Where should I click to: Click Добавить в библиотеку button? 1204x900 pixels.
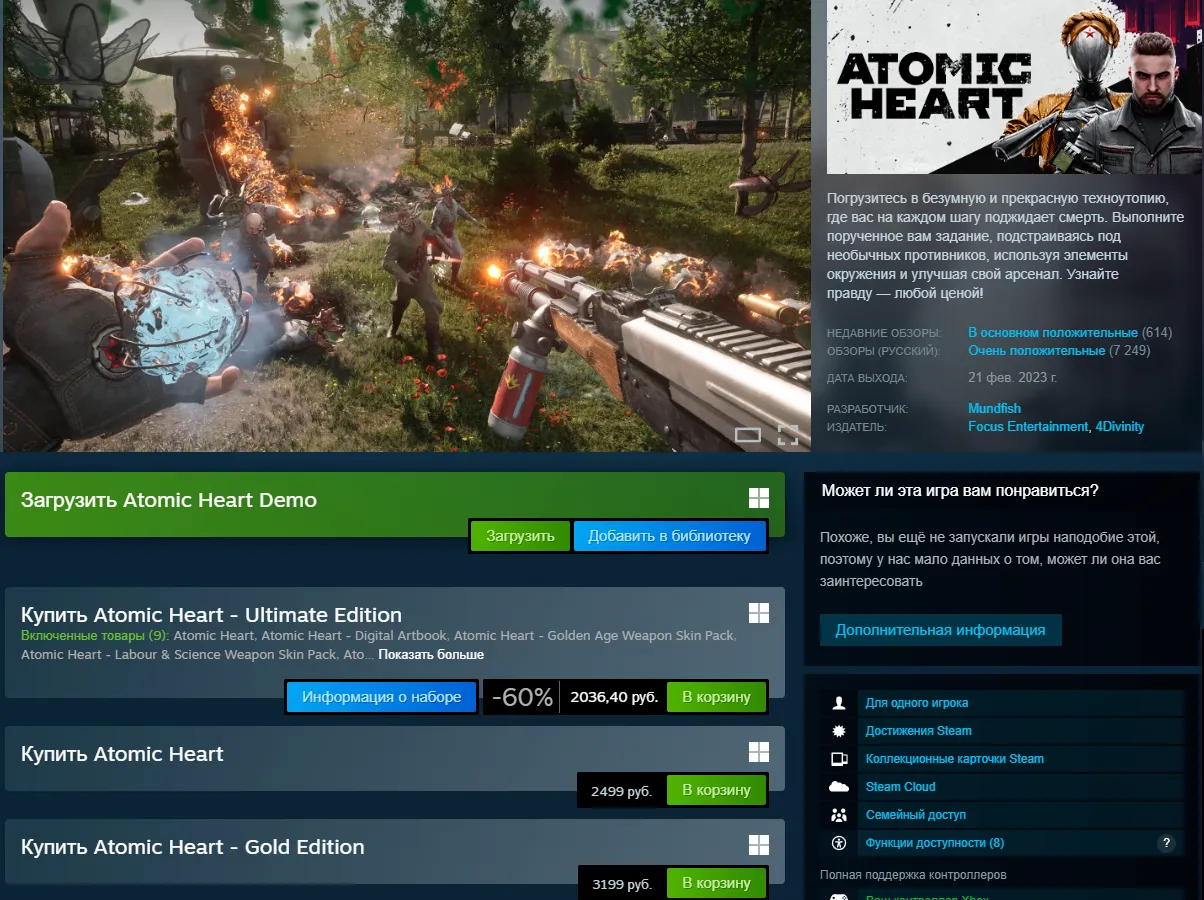669,536
